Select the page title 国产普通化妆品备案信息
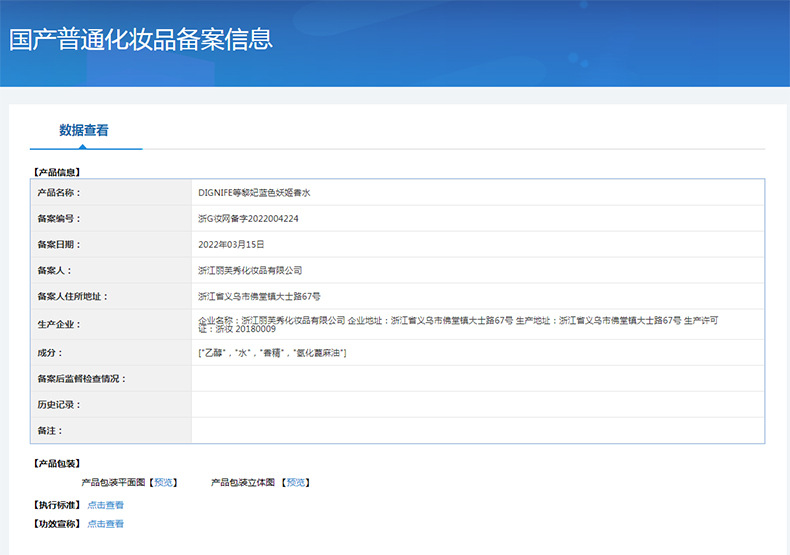Screen dimensions: 790x555 pyautogui.click(x=141, y=39)
